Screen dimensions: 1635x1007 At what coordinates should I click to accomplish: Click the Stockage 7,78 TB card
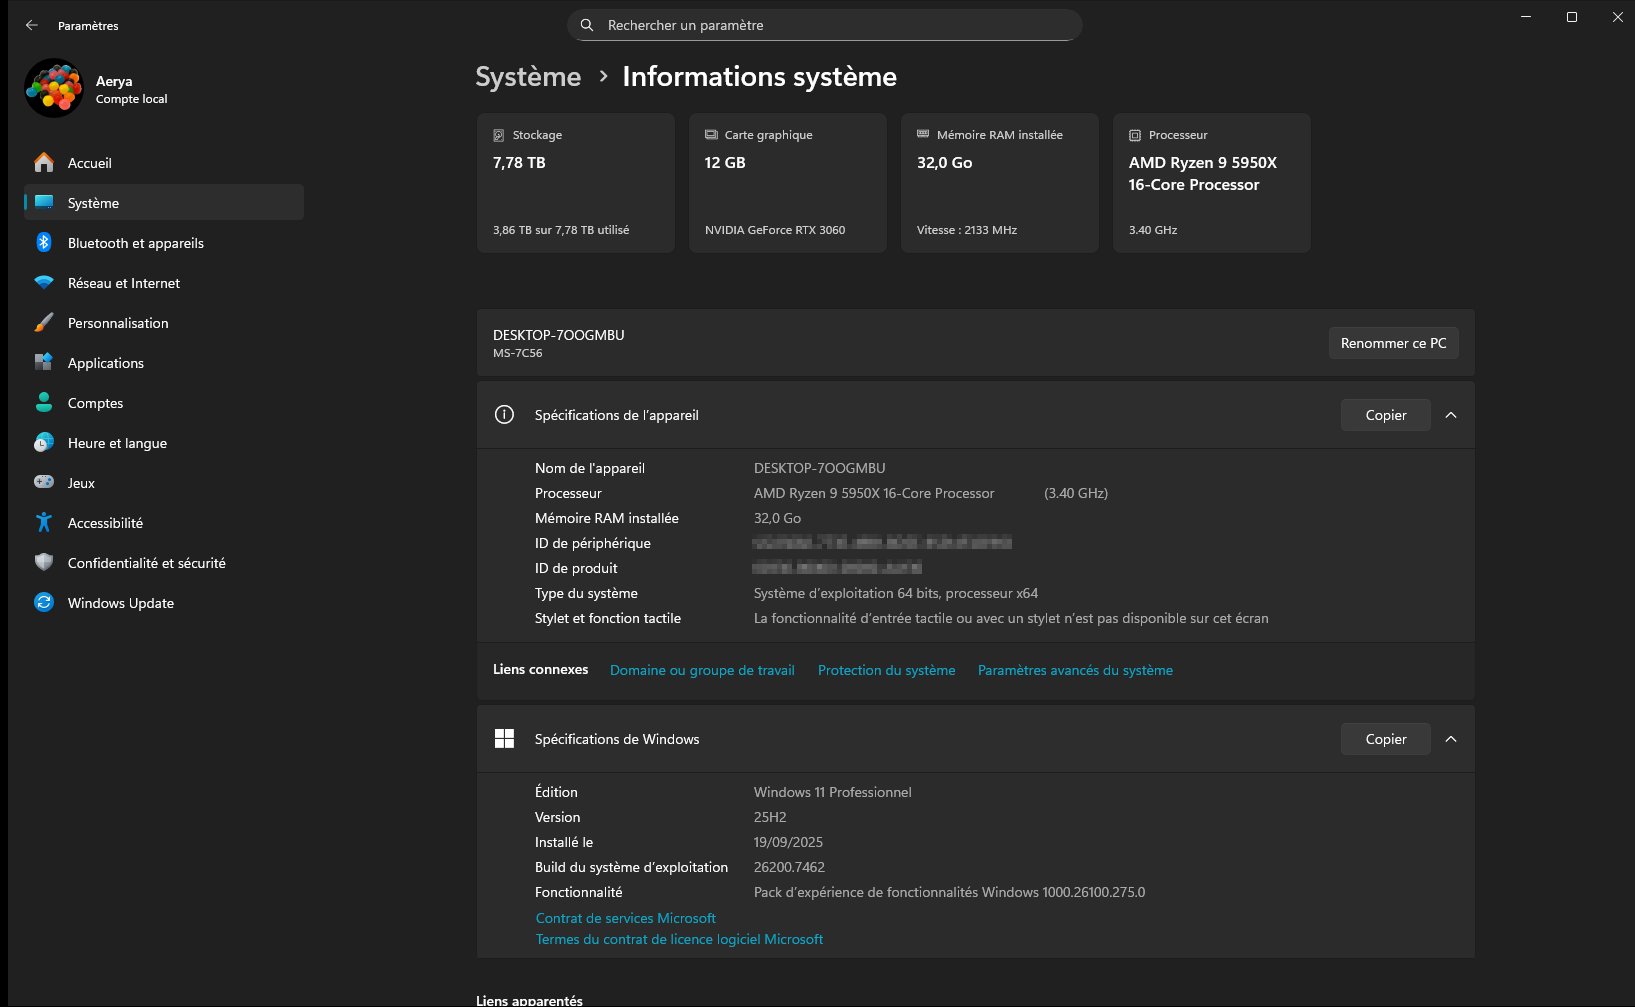pyautogui.click(x=576, y=183)
